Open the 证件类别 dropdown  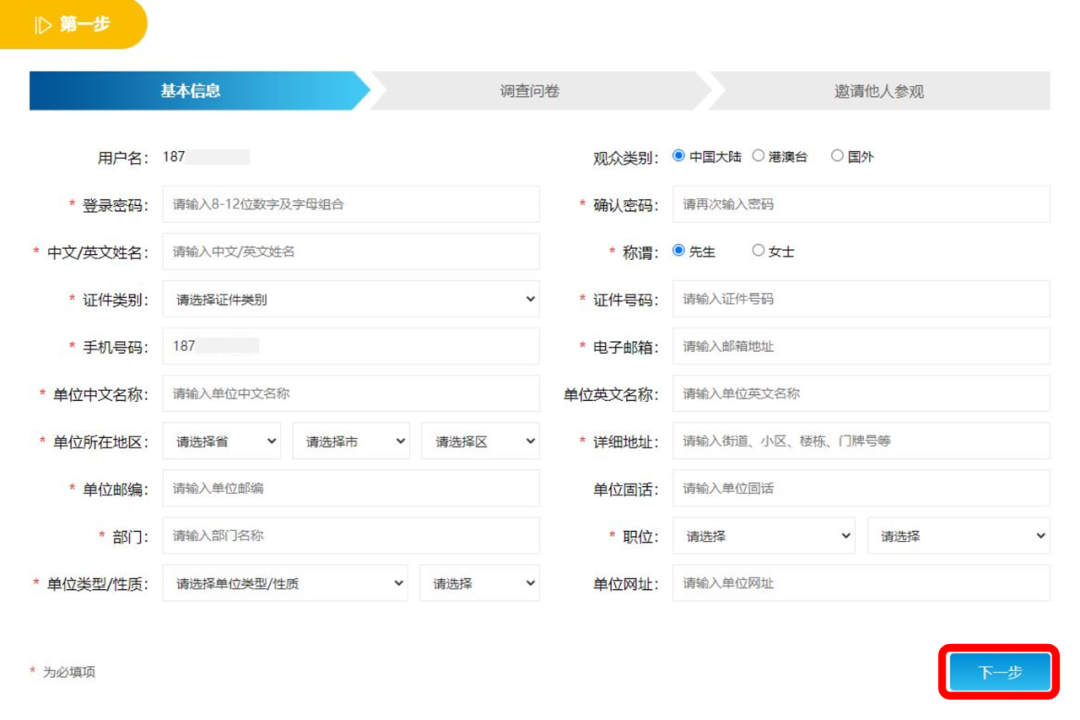pos(350,299)
